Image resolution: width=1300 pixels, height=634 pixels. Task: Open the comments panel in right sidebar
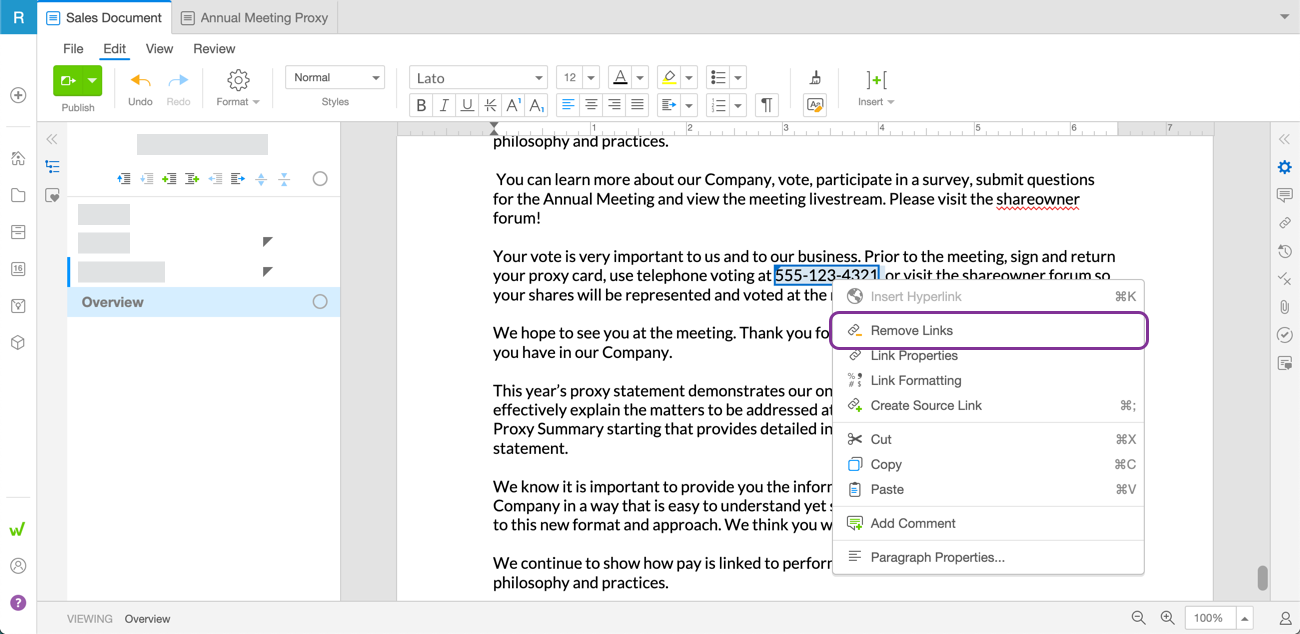[x=1284, y=195]
